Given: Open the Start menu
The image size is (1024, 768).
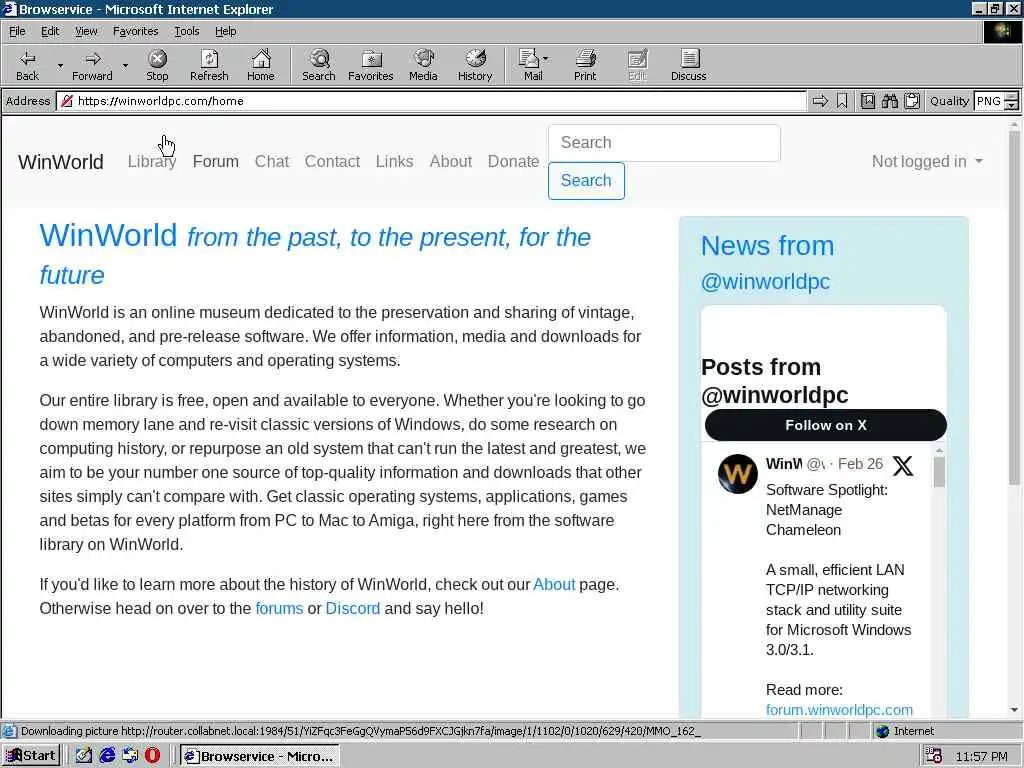Looking at the screenshot, I should click(31, 756).
